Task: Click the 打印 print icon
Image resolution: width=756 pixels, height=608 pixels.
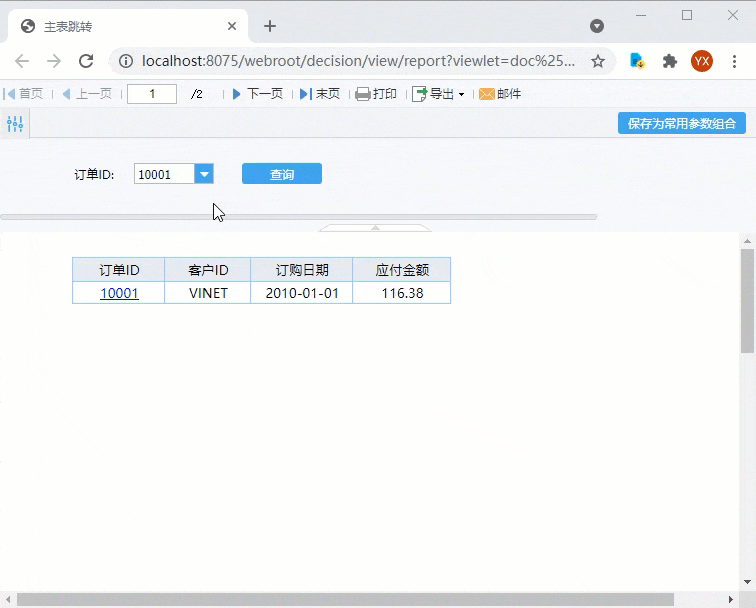Action: pyautogui.click(x=363, y=94)
